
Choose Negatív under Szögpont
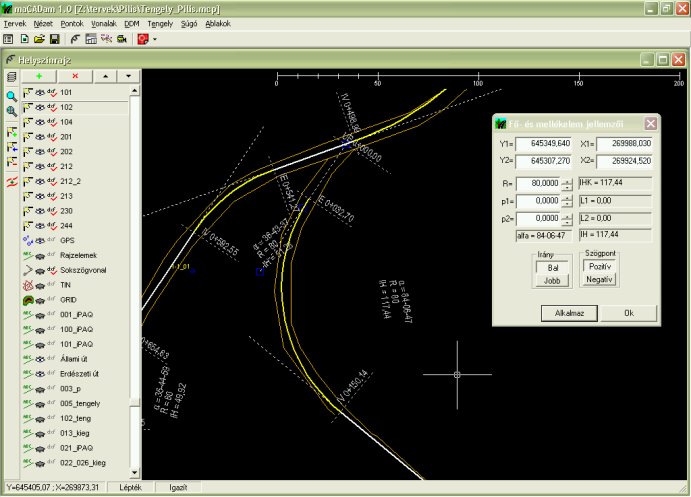pyautogui.click(x=600, y=279)
